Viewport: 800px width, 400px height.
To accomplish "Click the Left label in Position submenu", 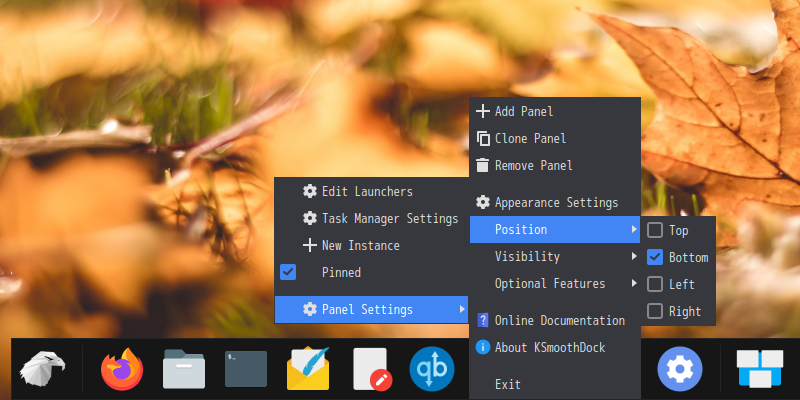I will tap(682, 284).
